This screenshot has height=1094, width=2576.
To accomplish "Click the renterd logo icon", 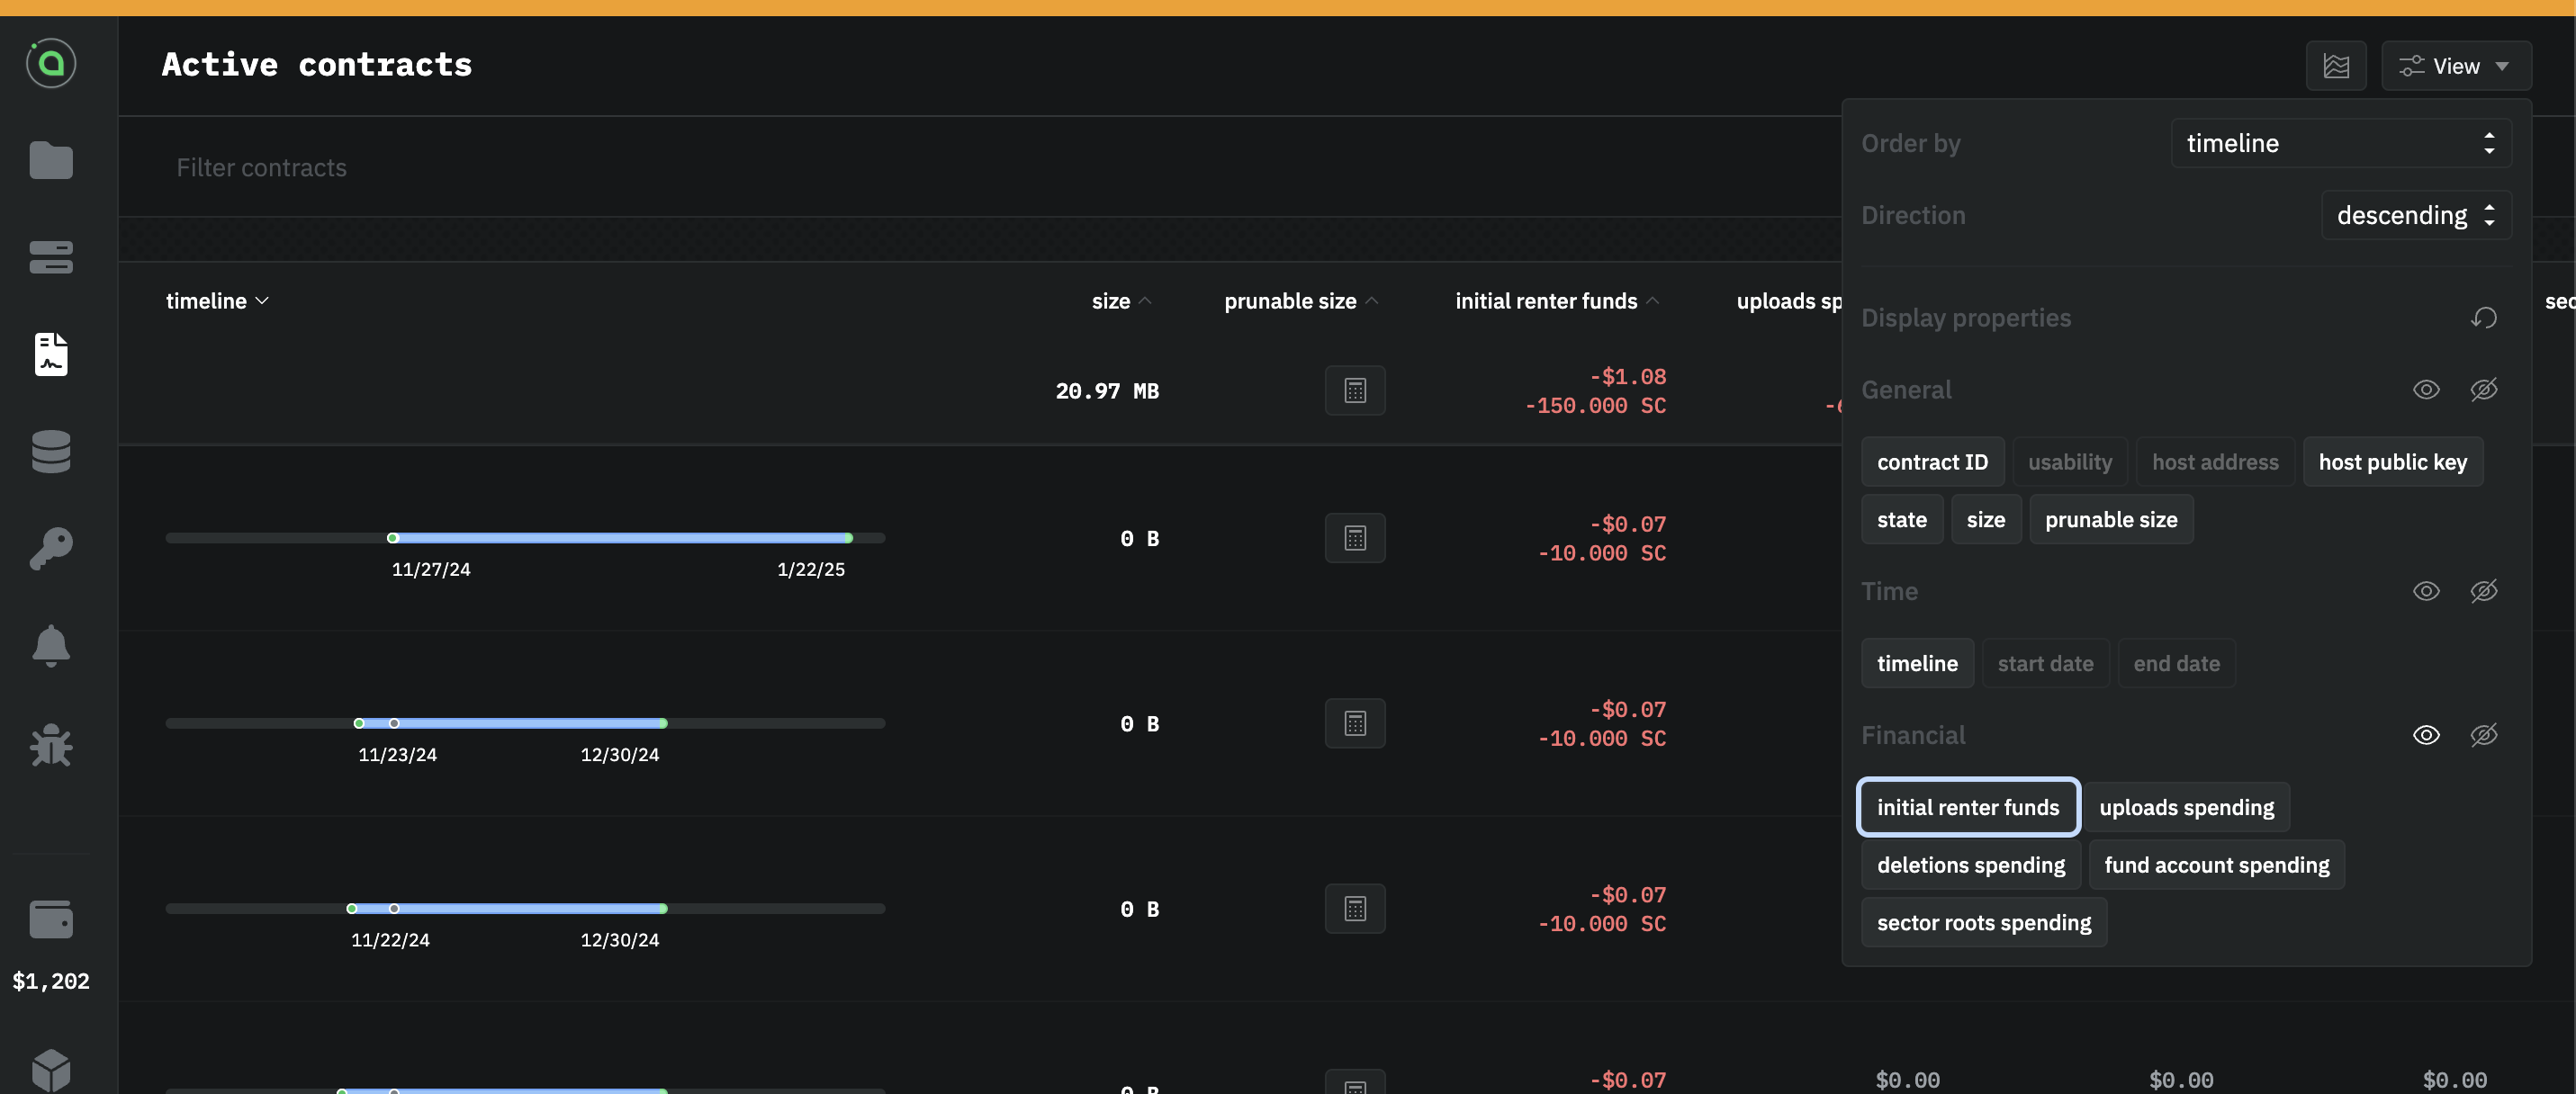I will tap(51, 64).
